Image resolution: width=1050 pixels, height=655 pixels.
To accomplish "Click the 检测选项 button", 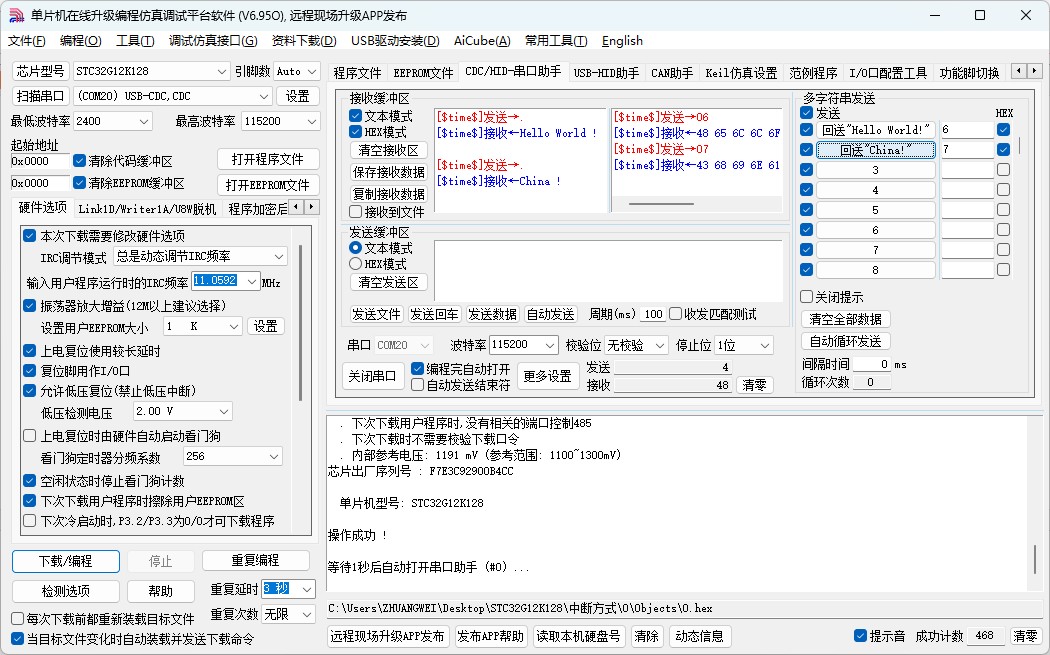I will coord(66,591).
